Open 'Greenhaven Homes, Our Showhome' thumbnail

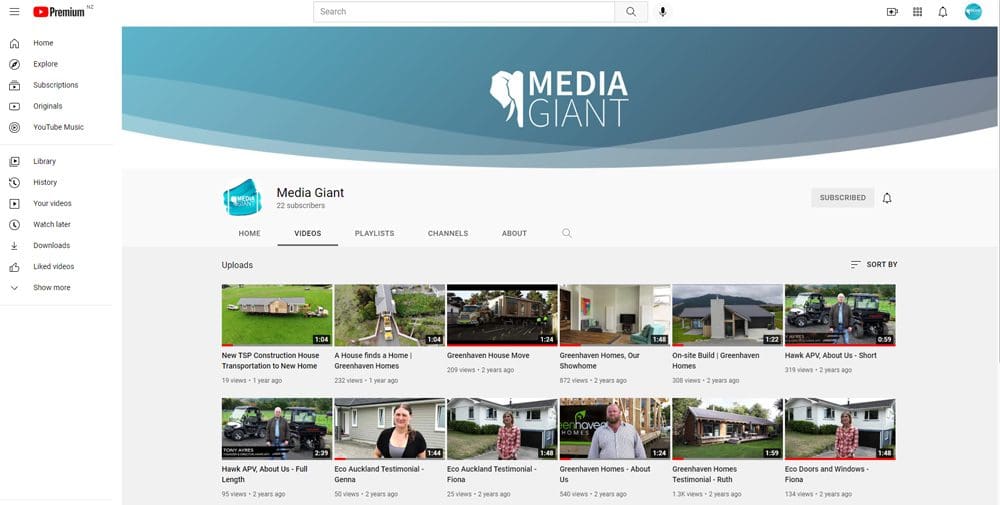[615, 315]
